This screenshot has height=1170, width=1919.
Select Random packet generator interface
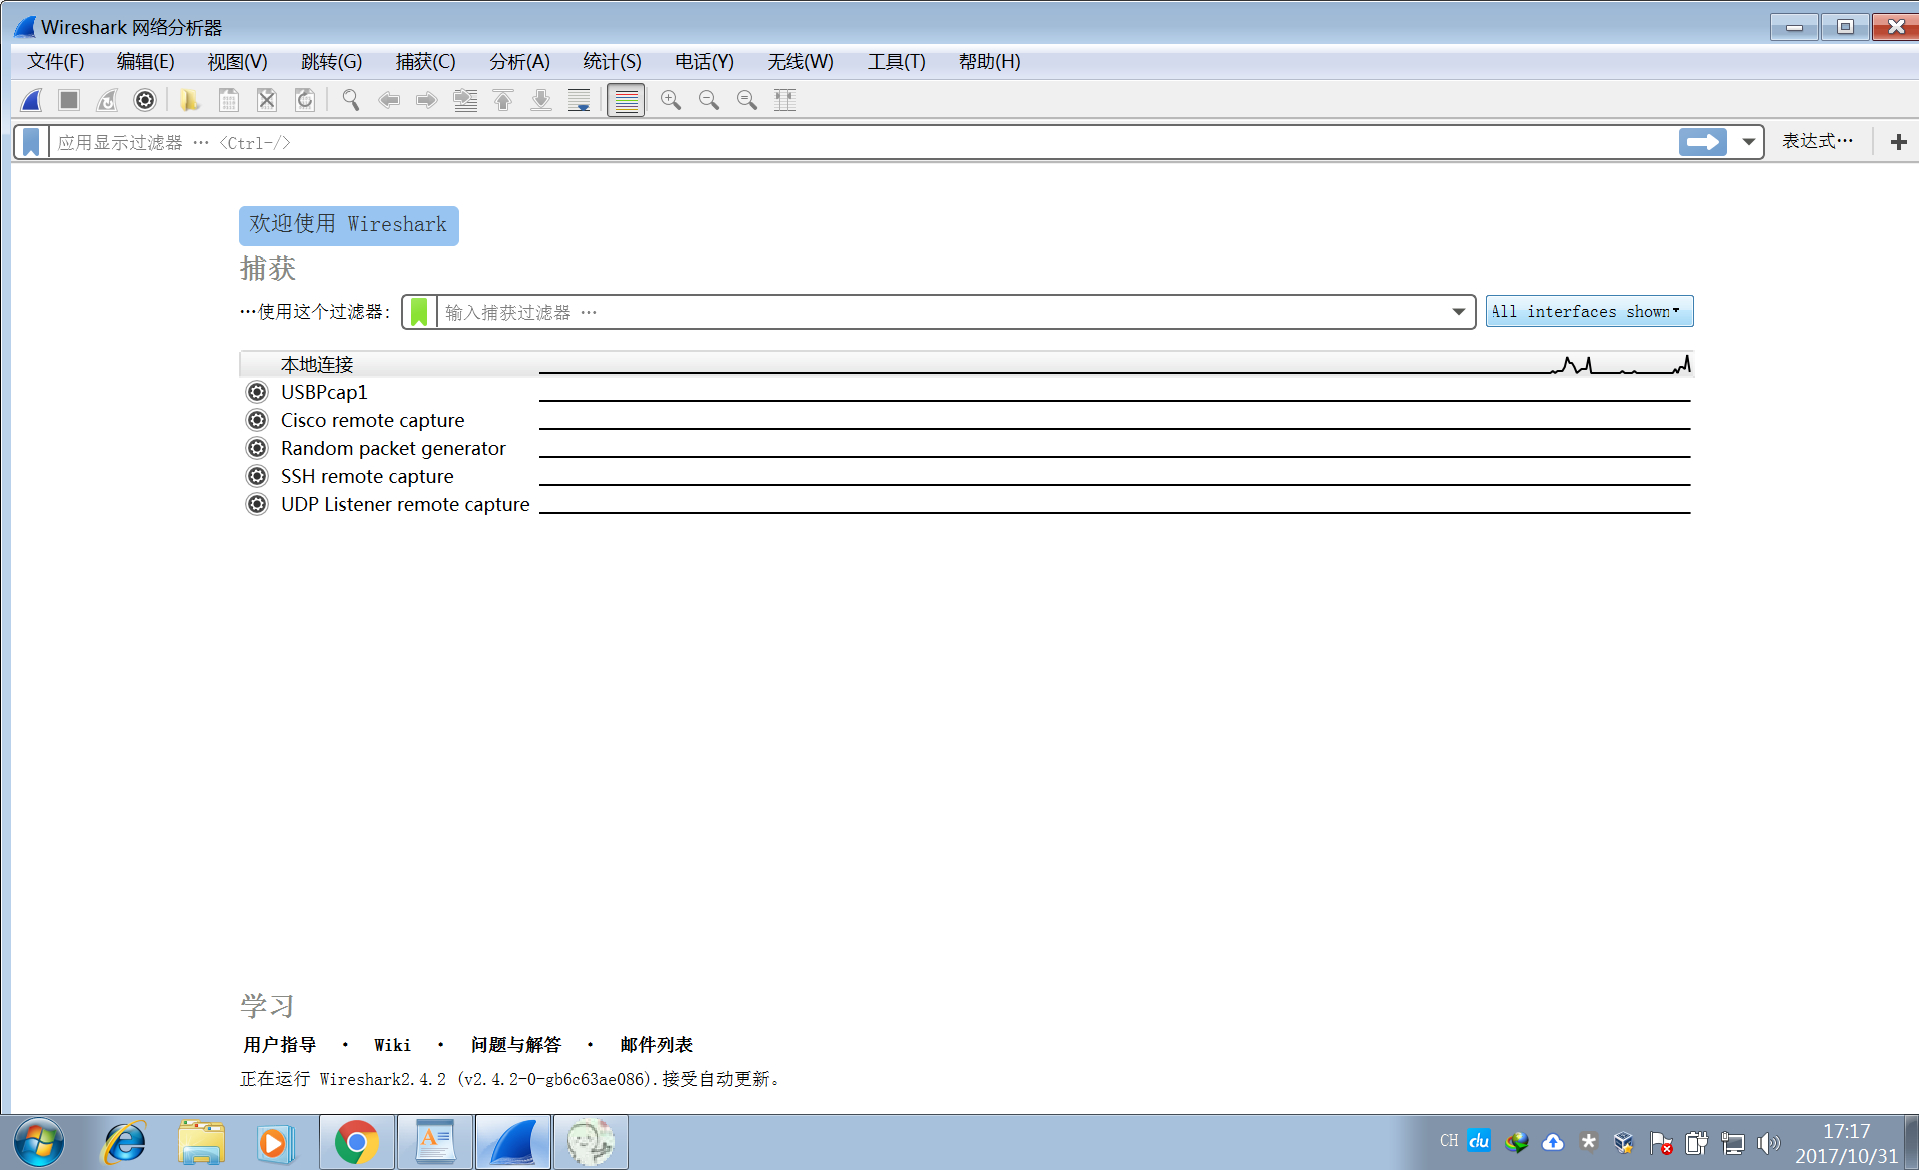pos(965,448)
